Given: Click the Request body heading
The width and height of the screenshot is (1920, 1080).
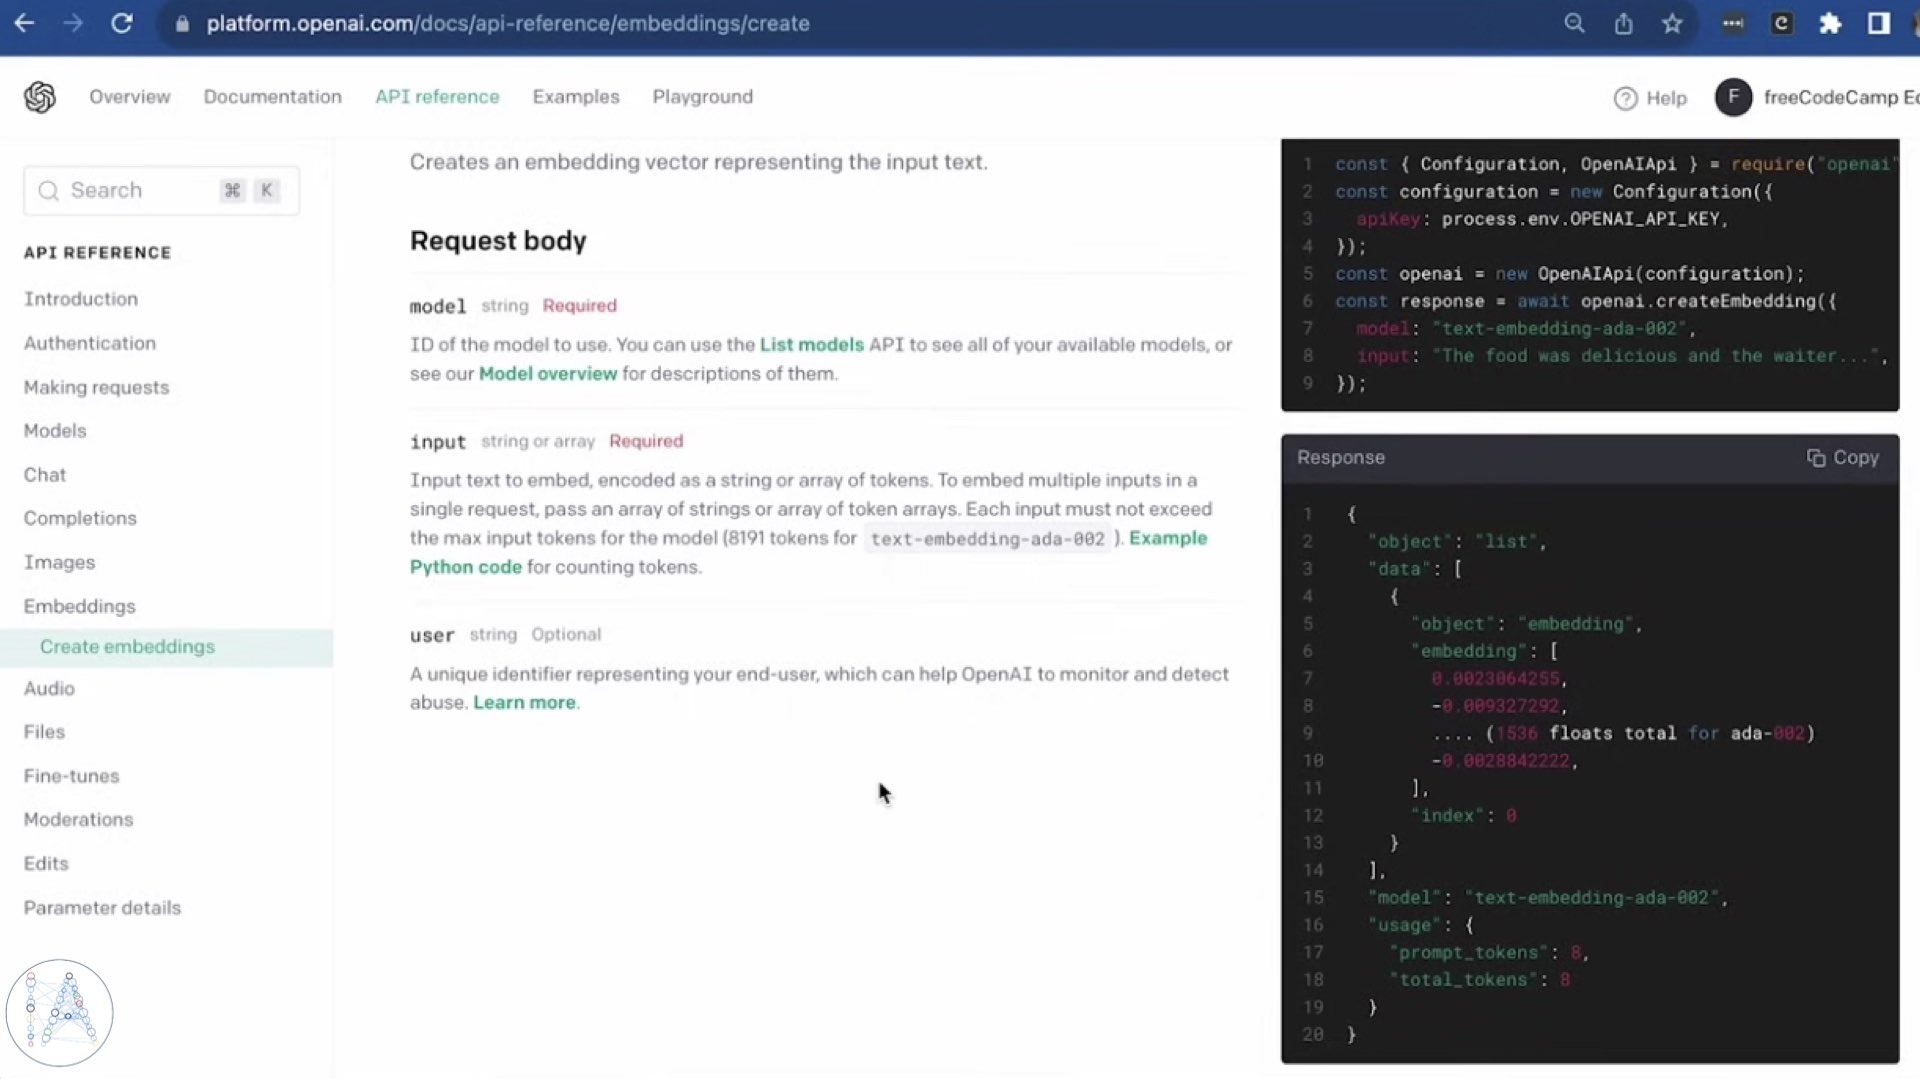Looking at the screenshot, I should pos(498,241).
